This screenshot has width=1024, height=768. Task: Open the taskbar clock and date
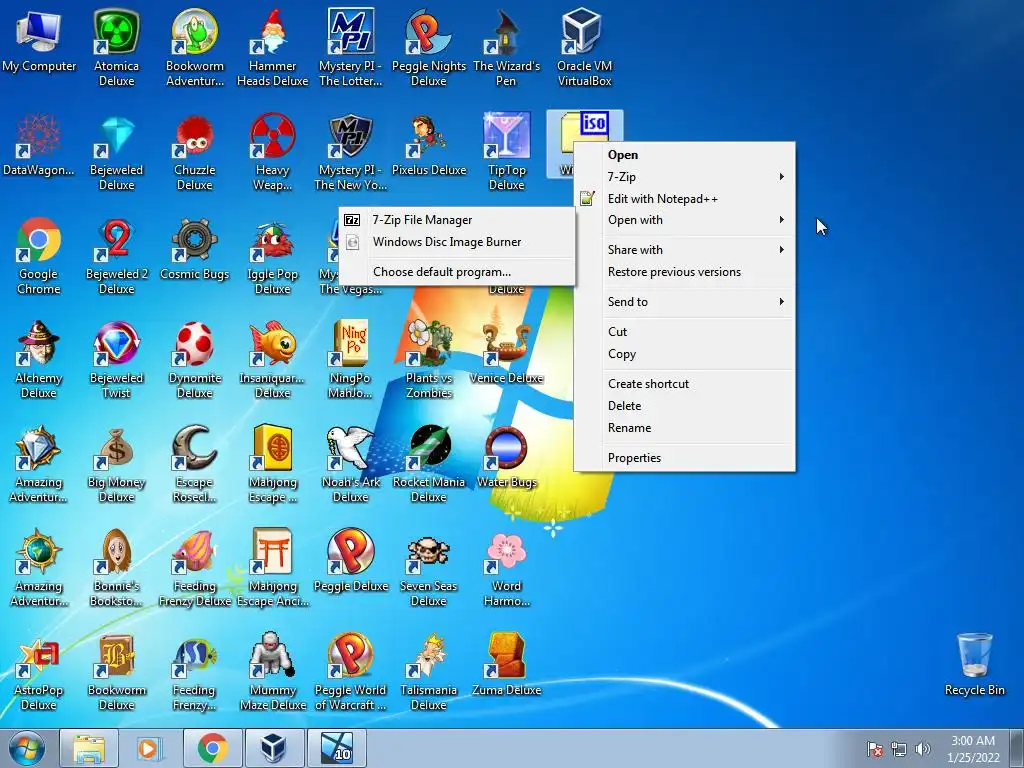point(973,748)
